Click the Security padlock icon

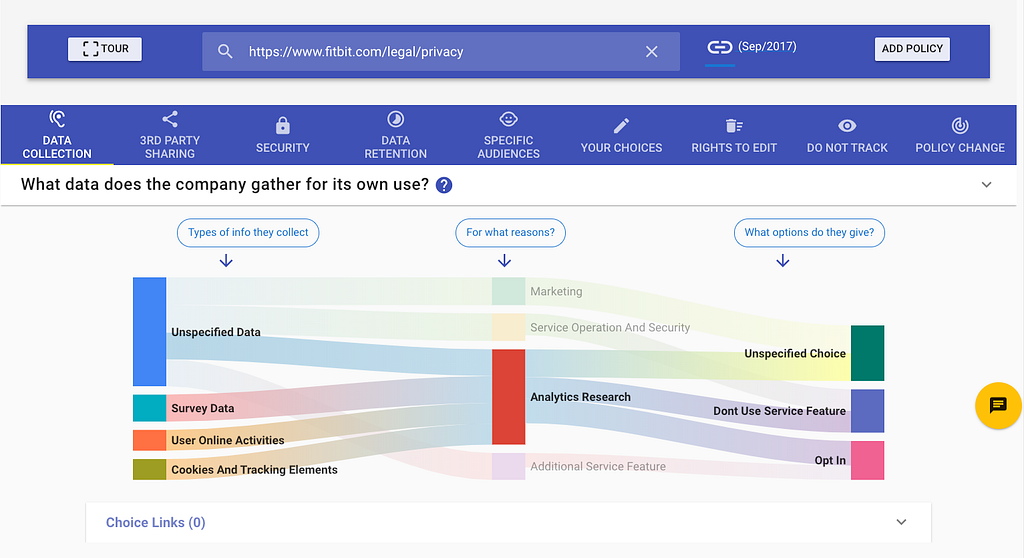[283, 126]
